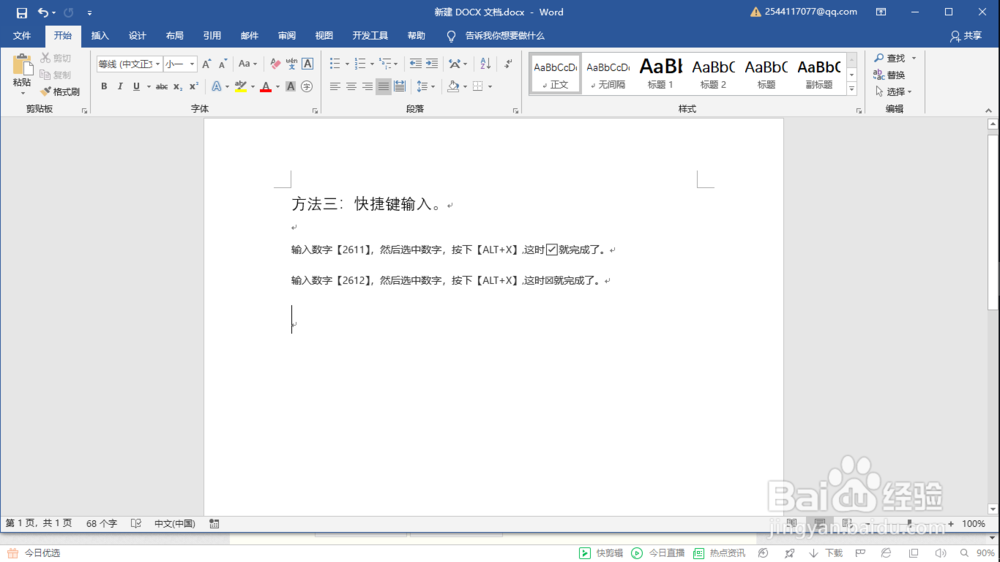Apply the 无间隔 style
The height and width of the screenshot is (562, 1000).
(x=608, y=73)
